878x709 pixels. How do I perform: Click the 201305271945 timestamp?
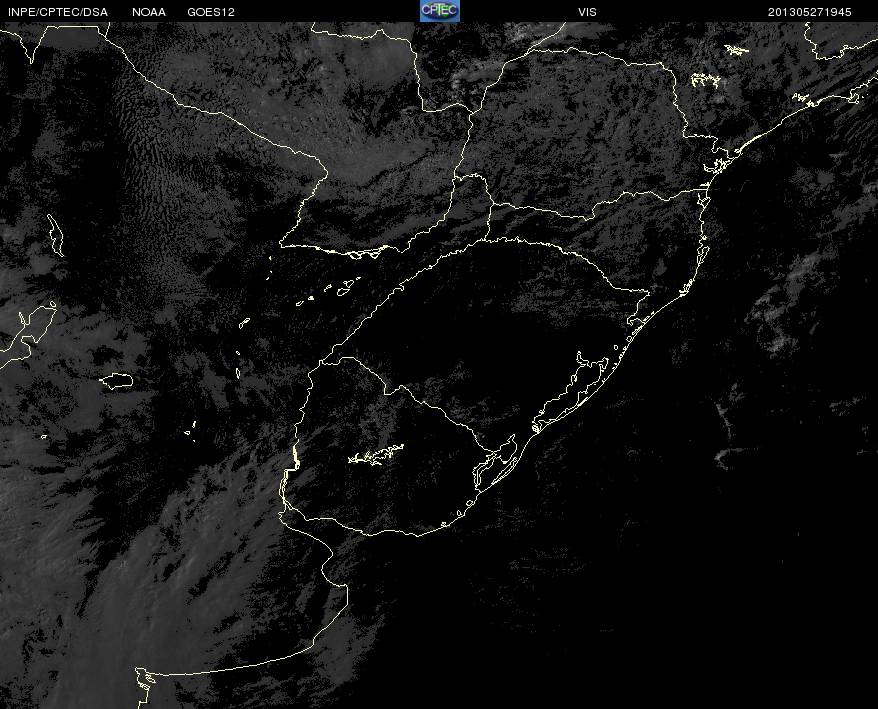(x=810, y=11)
